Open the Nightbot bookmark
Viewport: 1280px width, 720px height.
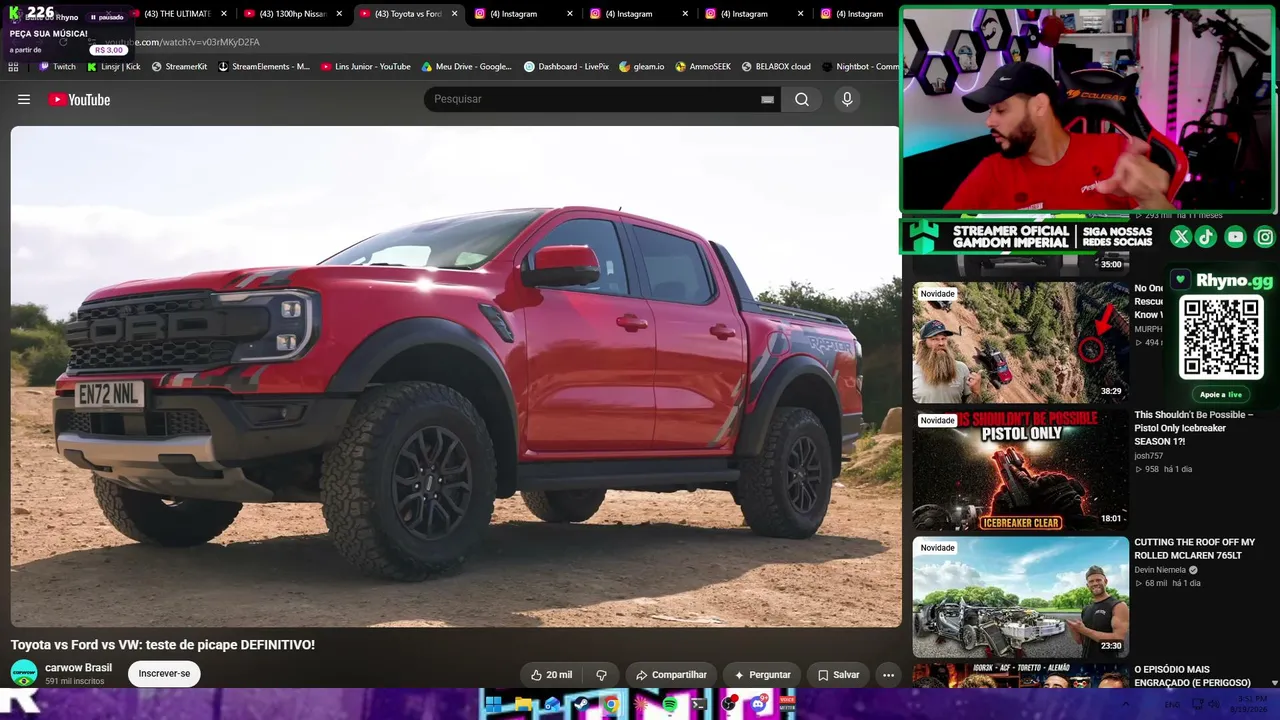click(x=860, y=67)
